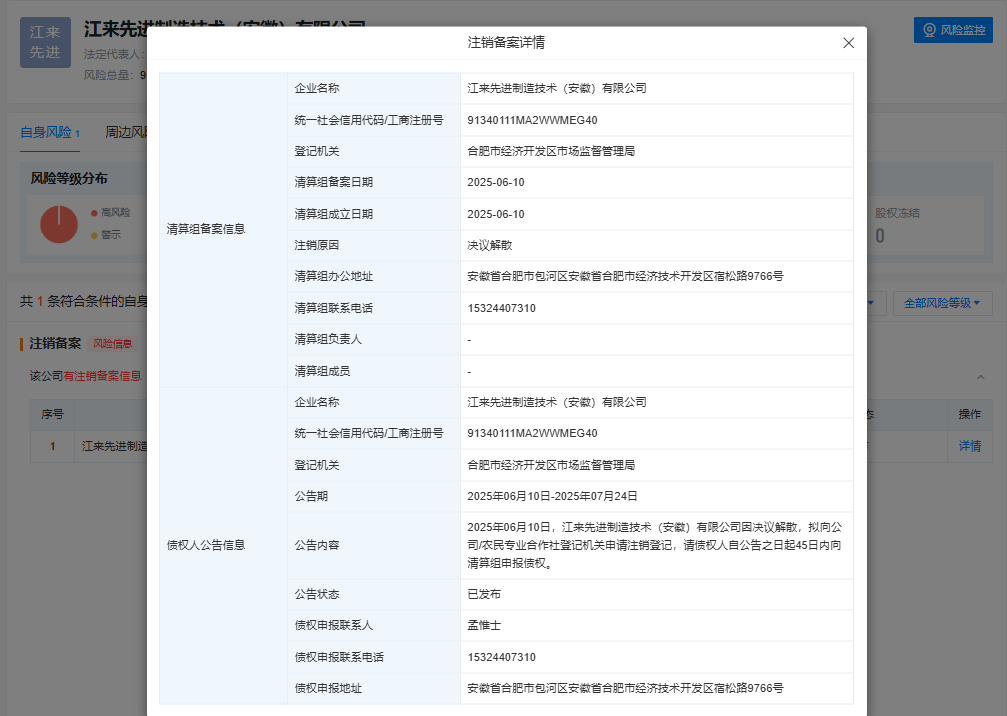This screenshot has width=1007, height=716.
Task: Click the 债权申报联系人 name 孟惟士
Action: [484, 625]
